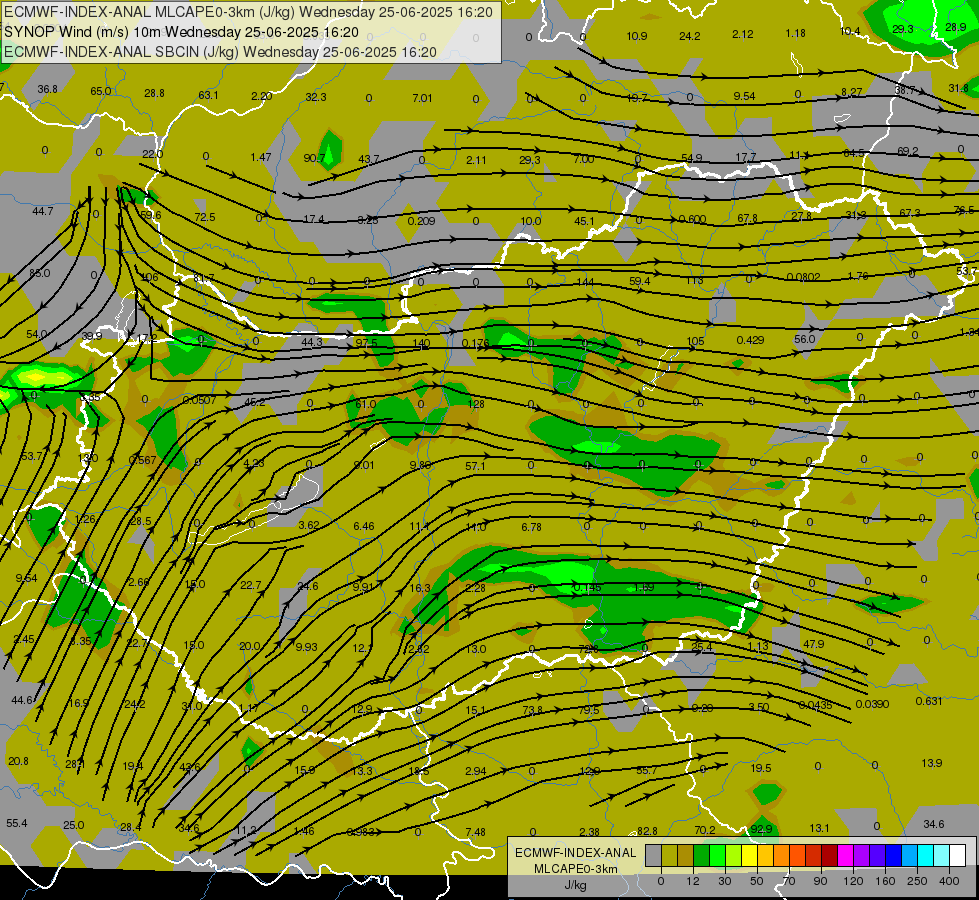Click the map value '19.5'

click(760, 768)
